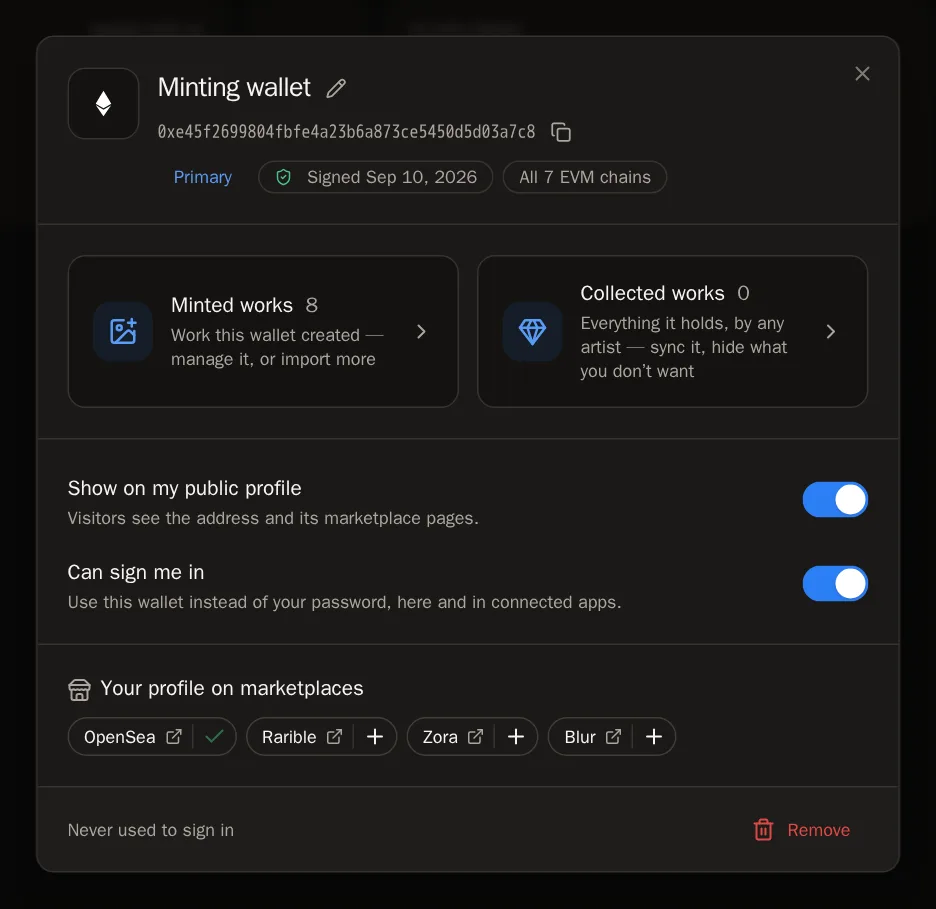Image resolution: width=936 pixels, height=909 pixels.
Task: Toggle Show on my public profile
Action: pyautogui.click(x=835, y=500)
